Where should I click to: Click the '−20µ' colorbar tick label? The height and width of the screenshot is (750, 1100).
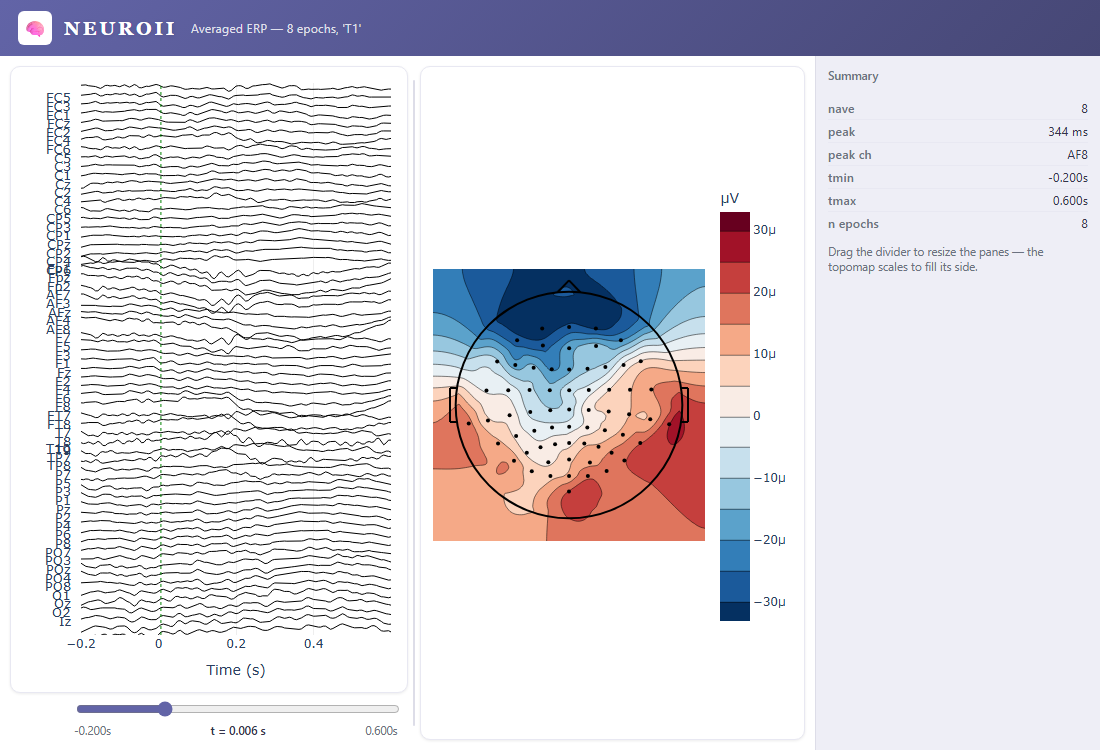770,540
